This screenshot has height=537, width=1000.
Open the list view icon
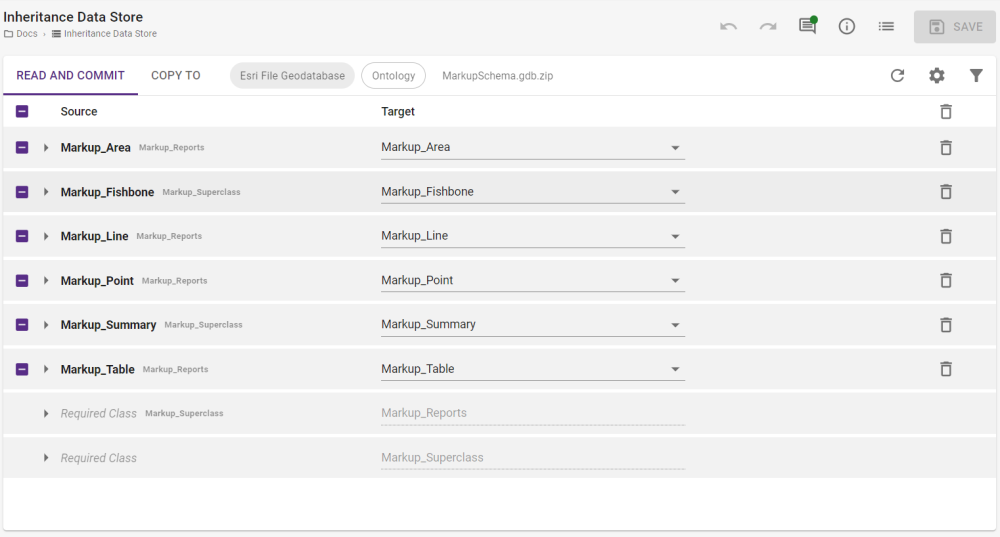pyautogui.click(x=886, y=27)
